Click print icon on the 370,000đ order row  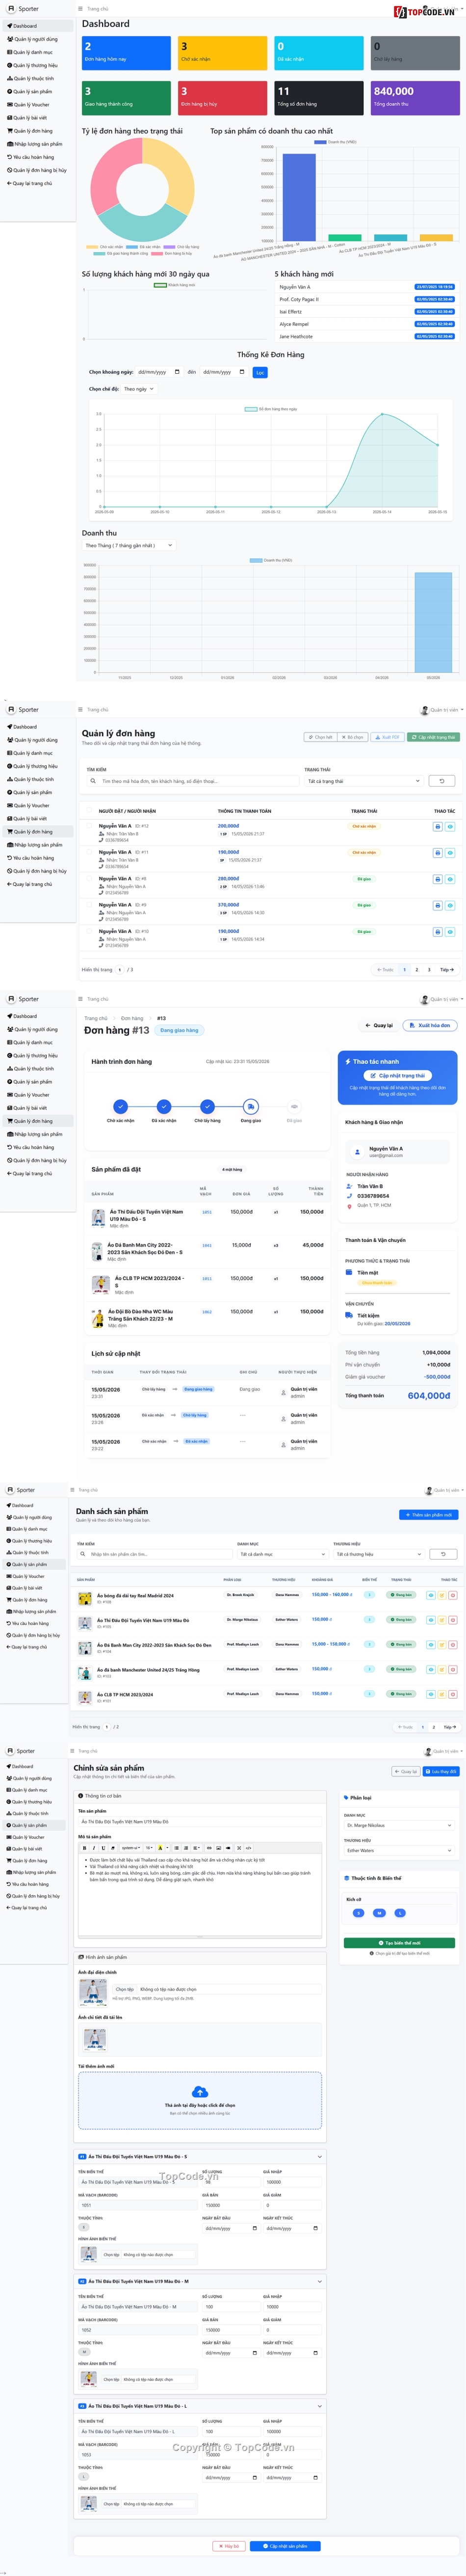tap(437, 905)
